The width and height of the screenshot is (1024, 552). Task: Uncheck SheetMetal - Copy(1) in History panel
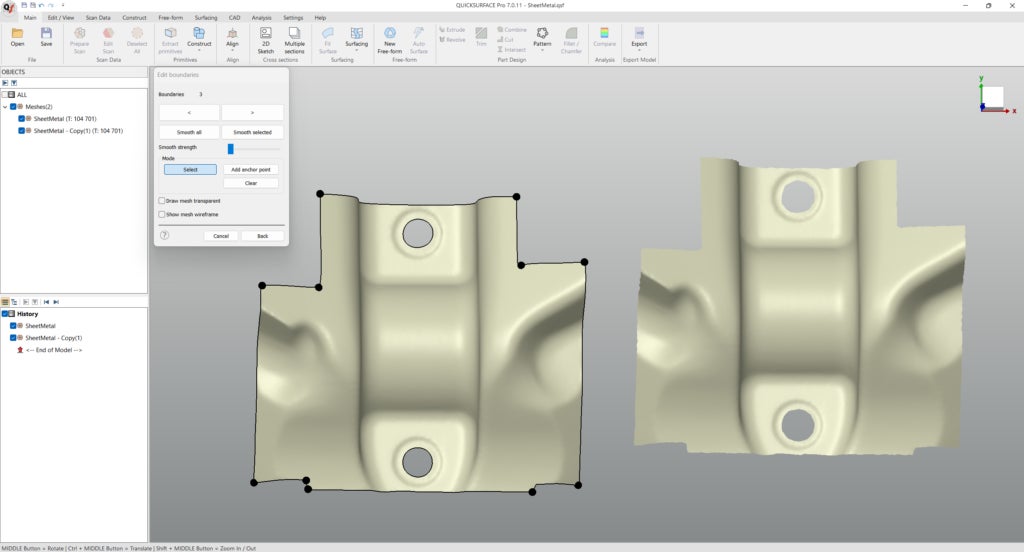pyautogui.click(x=13, y=338)
